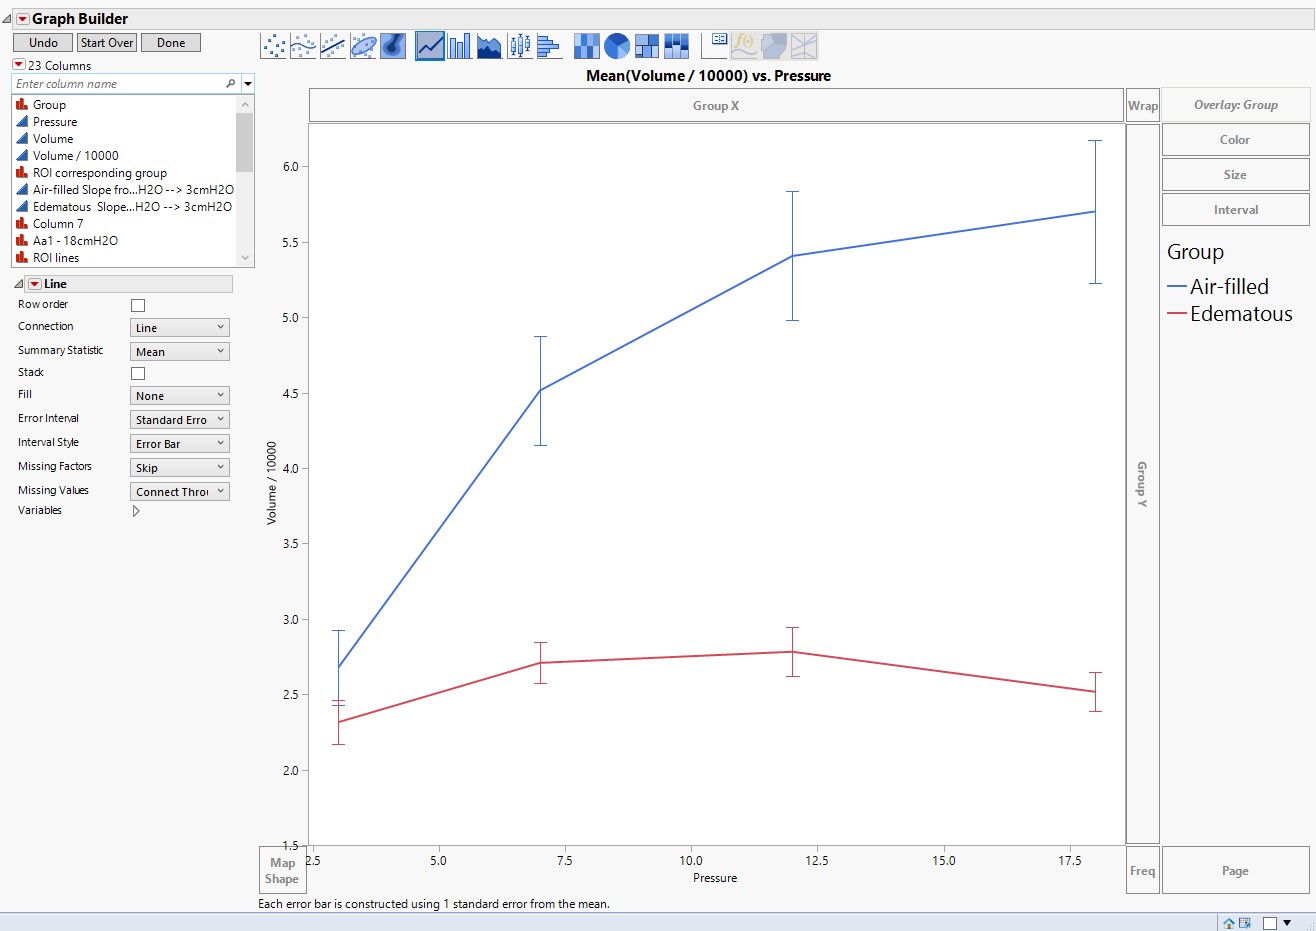
Task: Click the Interval drop zone
Action: click(x=1236, y=210)
